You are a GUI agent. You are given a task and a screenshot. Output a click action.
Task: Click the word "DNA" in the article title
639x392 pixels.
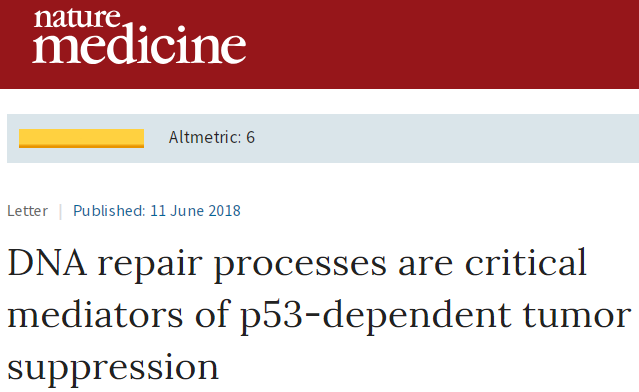47,263
